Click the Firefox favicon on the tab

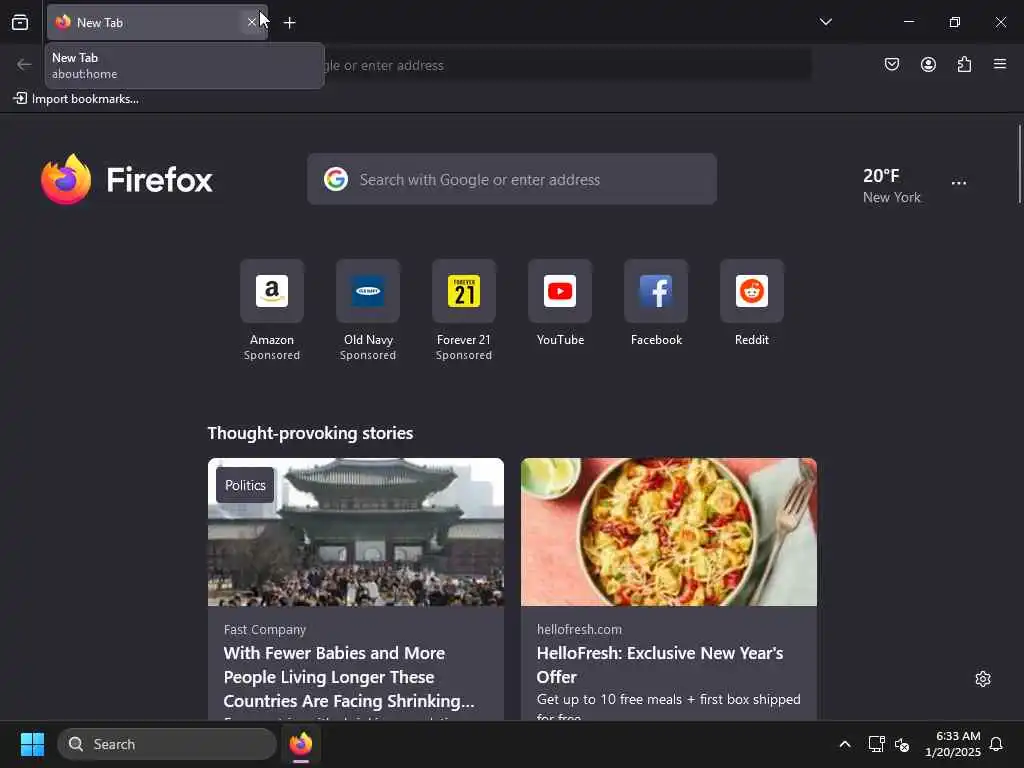[x=63, y=22]
